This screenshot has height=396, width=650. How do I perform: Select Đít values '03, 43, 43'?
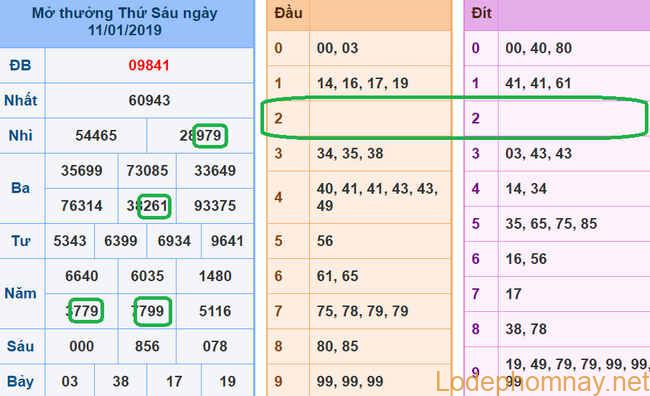pos(538,153)
